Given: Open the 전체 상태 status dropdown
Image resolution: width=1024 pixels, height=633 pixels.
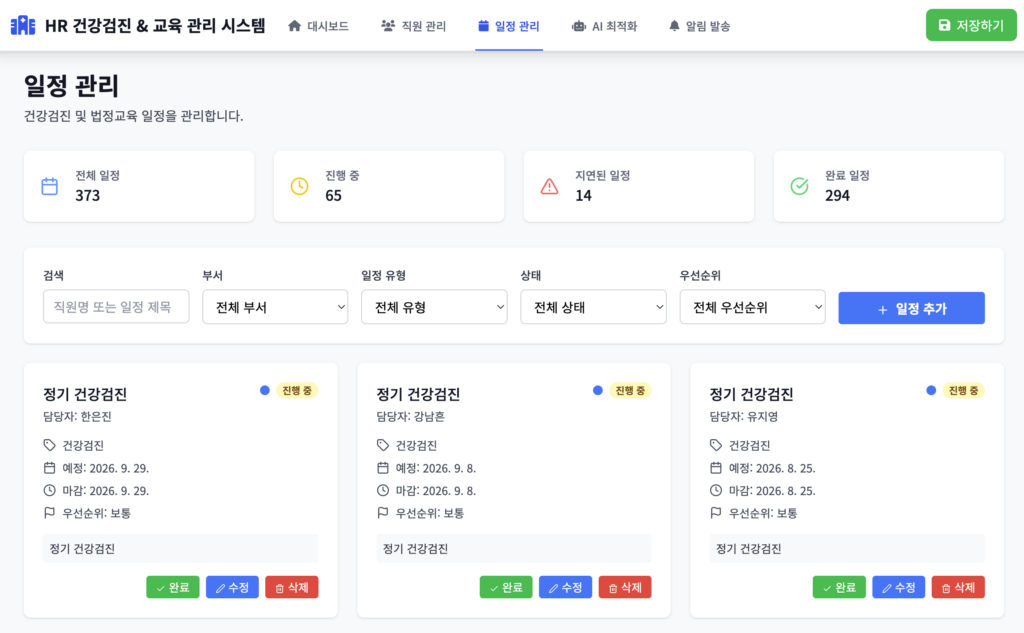Looking at the screenshot, I should [x=593, y=307].
